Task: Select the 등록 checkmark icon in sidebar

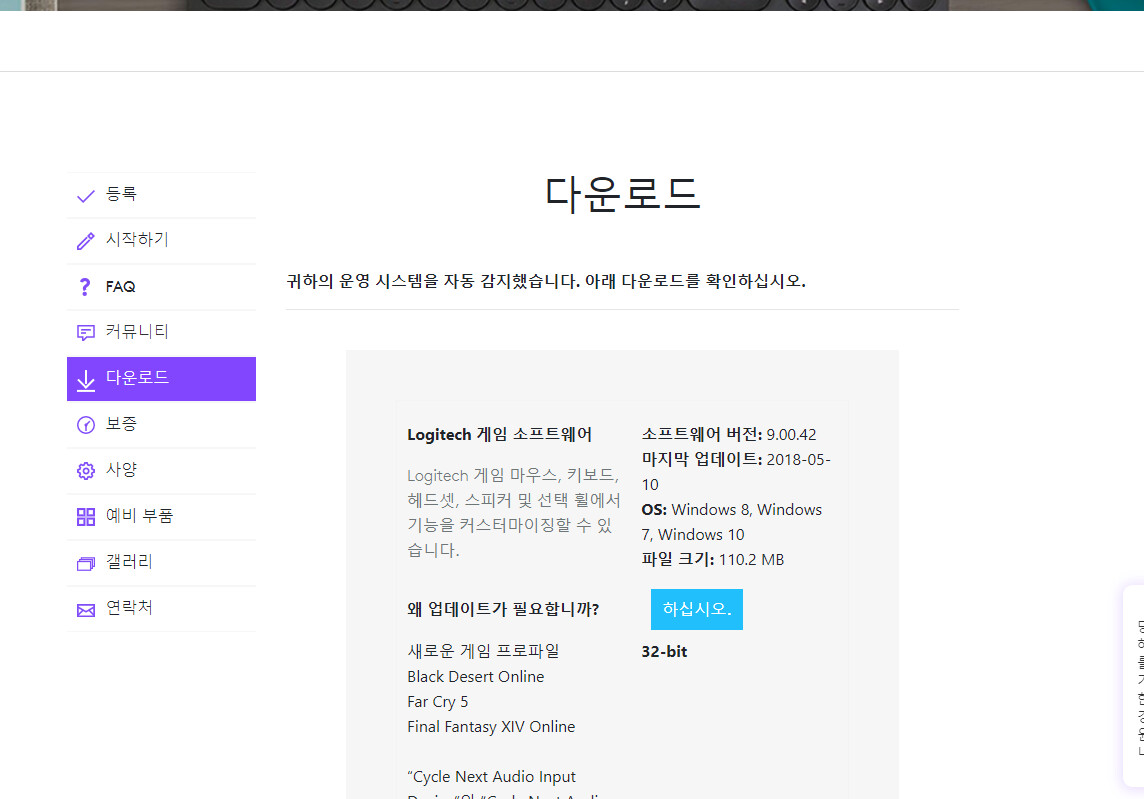Action: click(x=85, y=195)
